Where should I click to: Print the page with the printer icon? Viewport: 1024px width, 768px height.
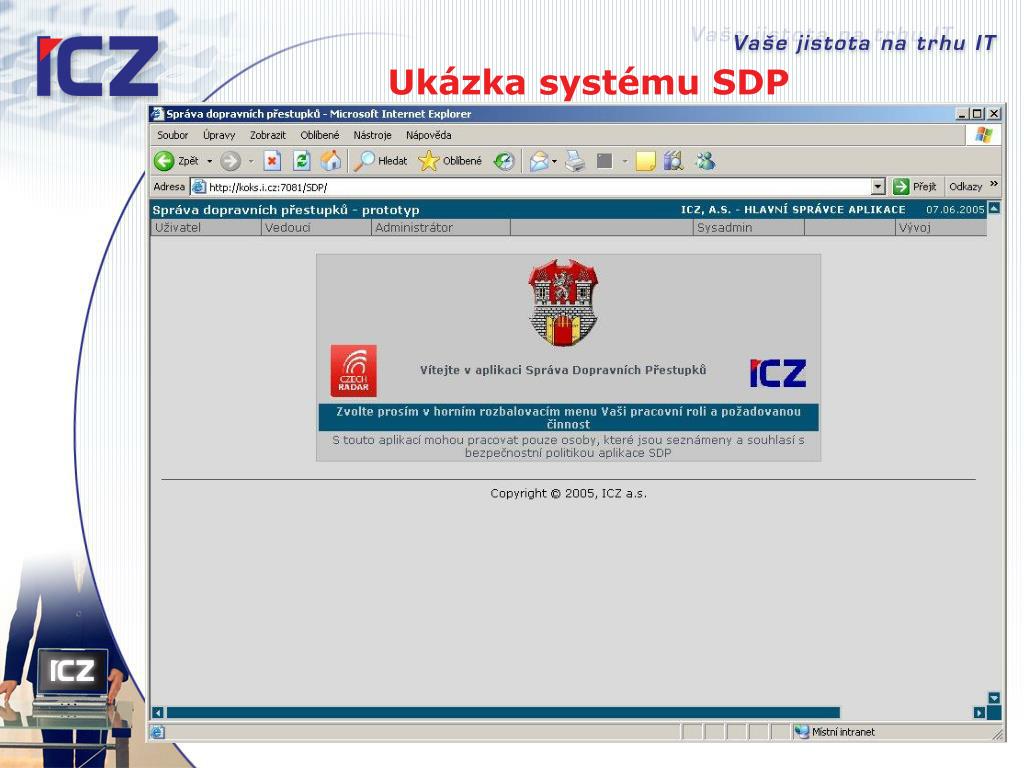pyautogui.click(x=575, y=161)
